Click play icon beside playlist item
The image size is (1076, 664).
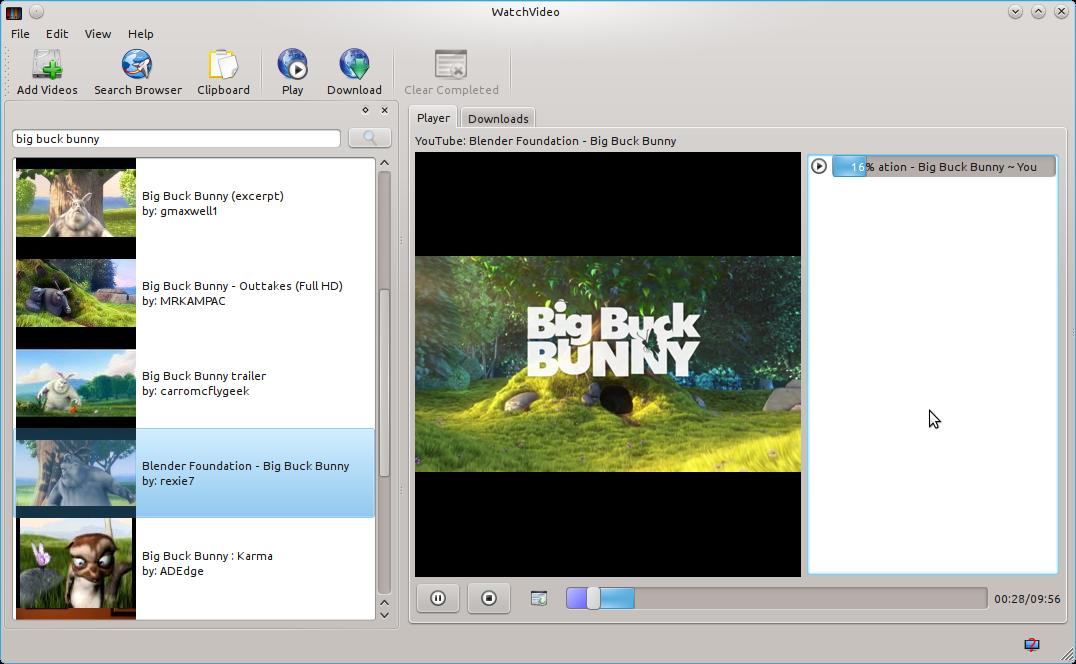pyautogui.click(x=819, y=166)
